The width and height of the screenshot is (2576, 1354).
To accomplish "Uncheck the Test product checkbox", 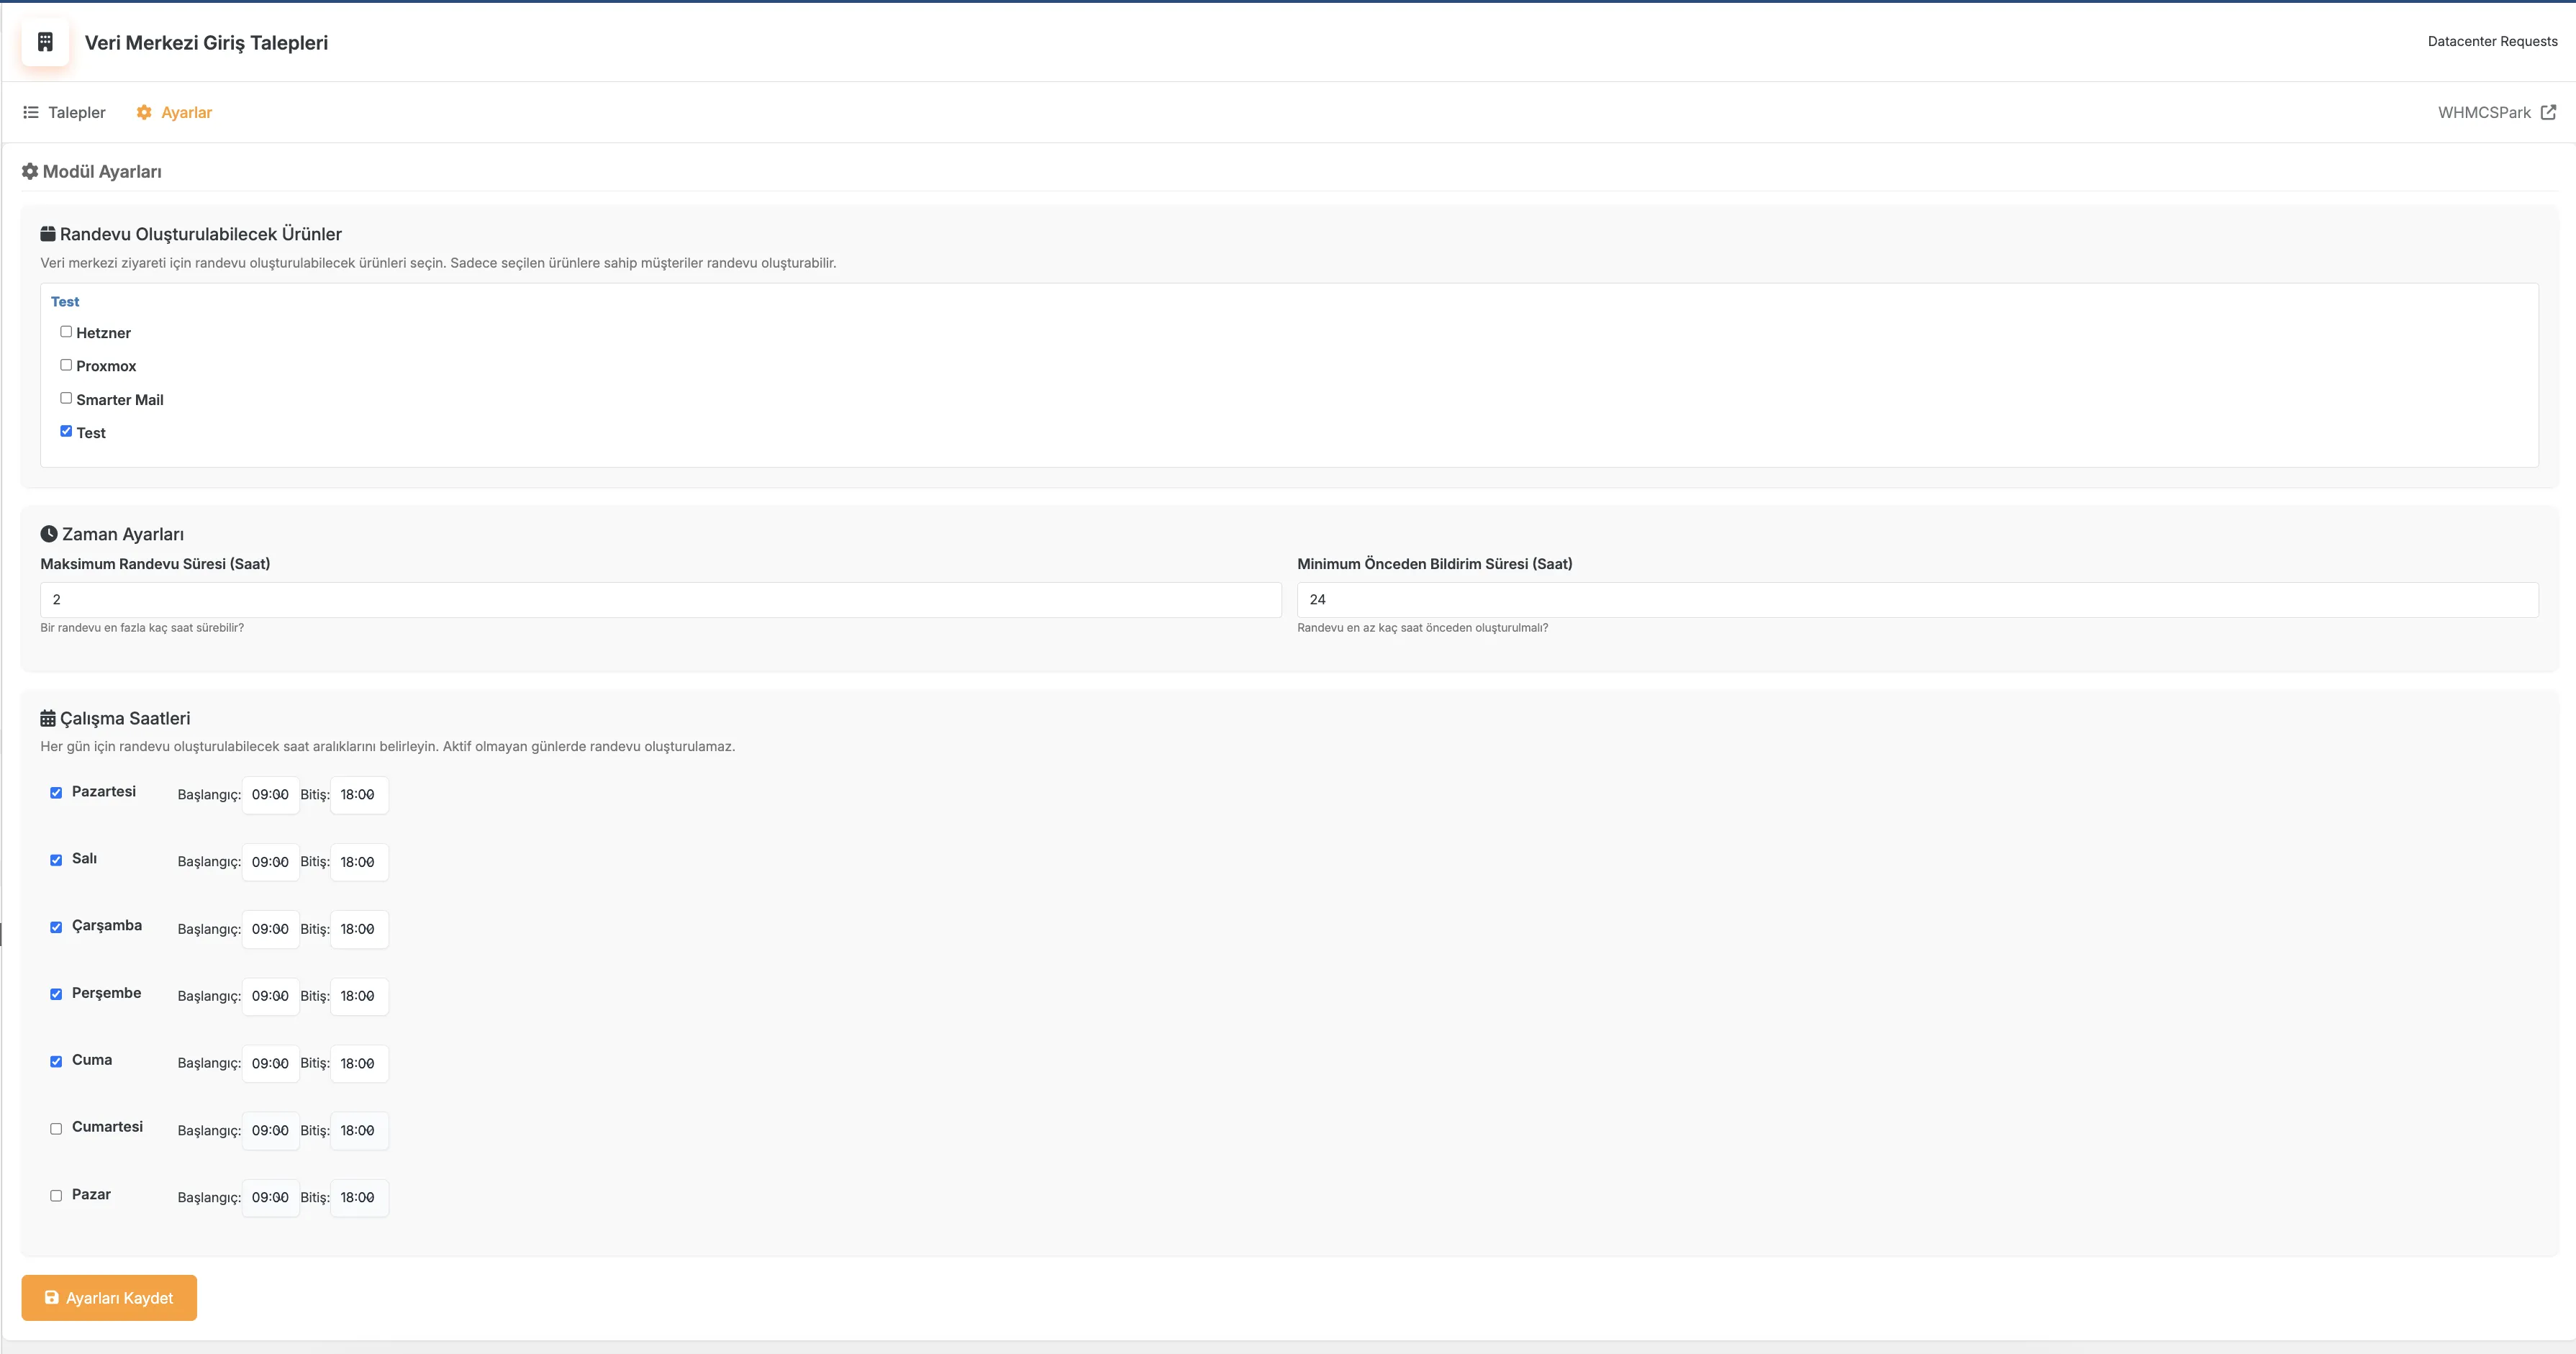I will coord(66,431).
